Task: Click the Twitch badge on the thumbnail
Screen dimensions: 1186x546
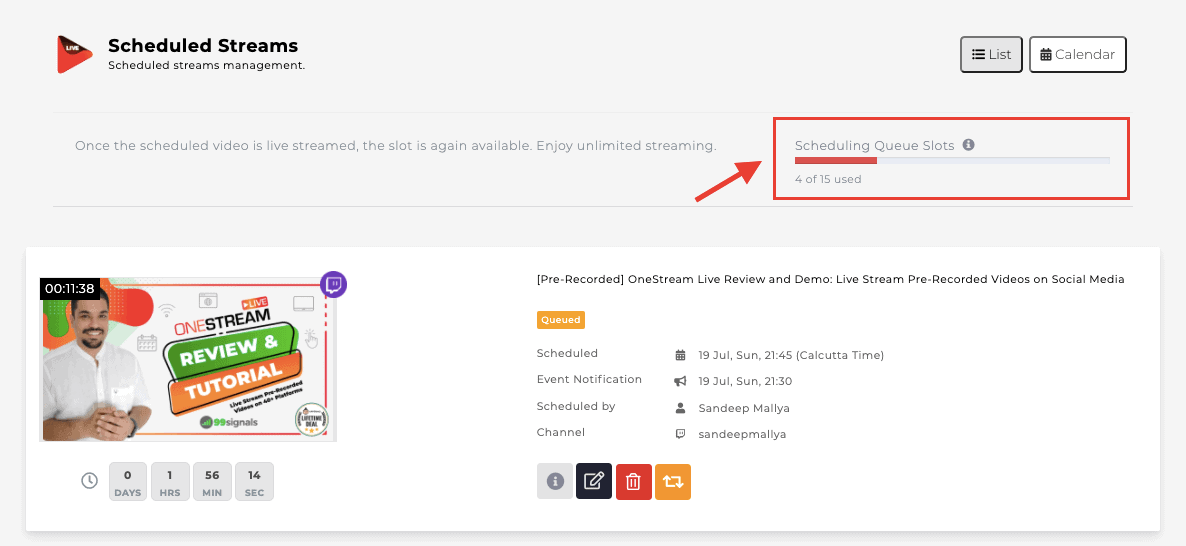Action: point(334,285)
